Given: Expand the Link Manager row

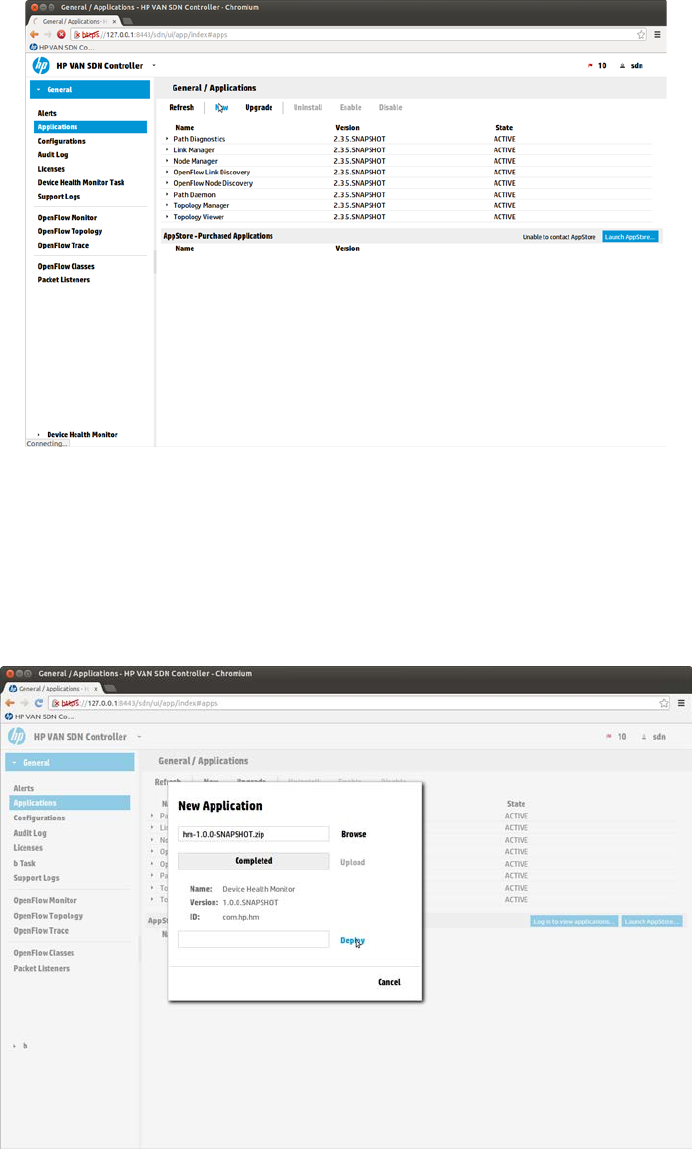Looking at the screenshot, I should coord(167,149).
